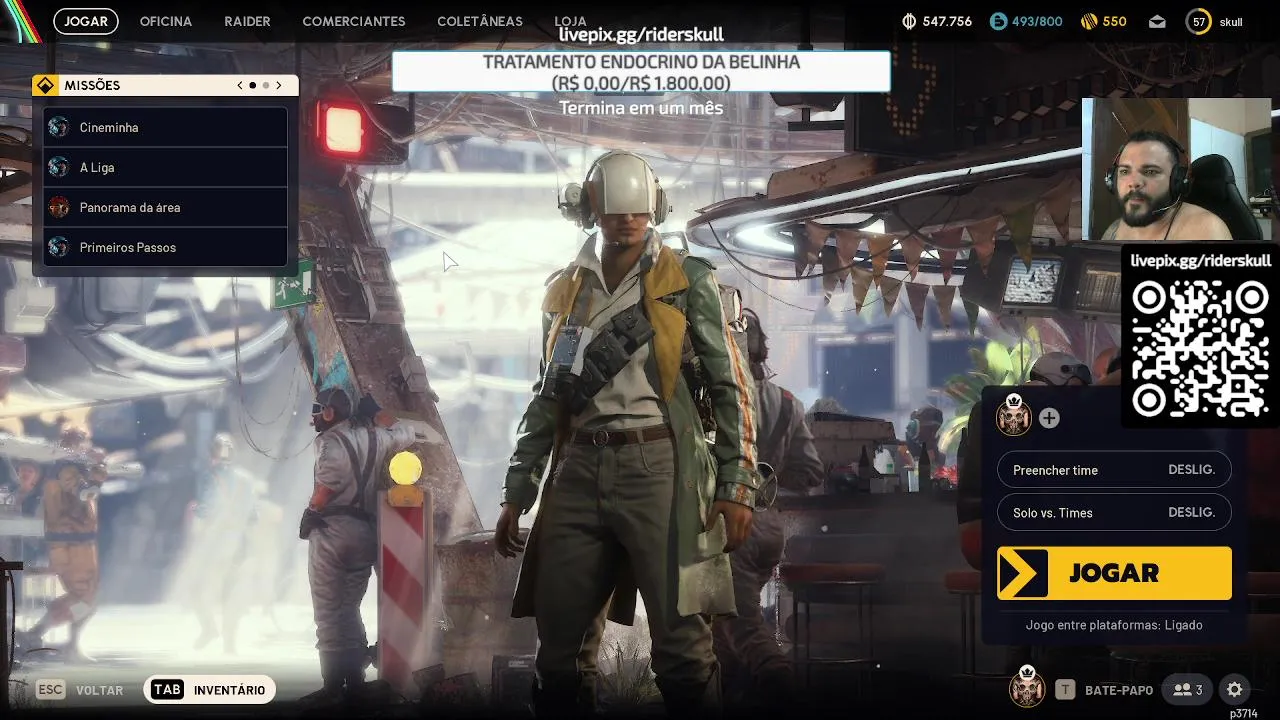Click the Jogo entre plataformas: Ligado text

point(1114,625)
